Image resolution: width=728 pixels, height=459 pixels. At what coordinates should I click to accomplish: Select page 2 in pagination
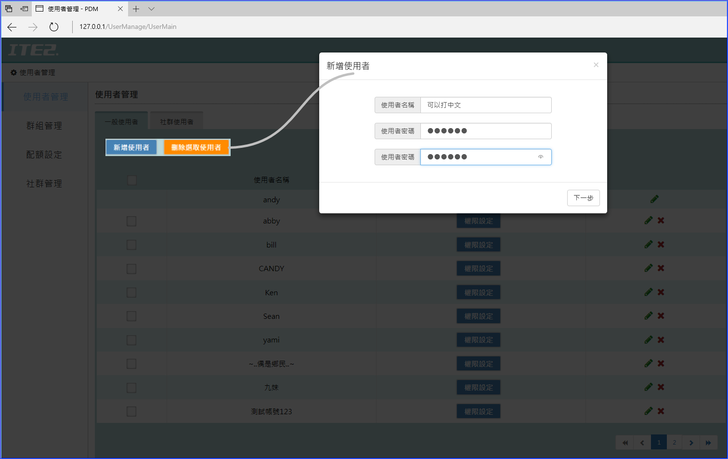(675, 443)
